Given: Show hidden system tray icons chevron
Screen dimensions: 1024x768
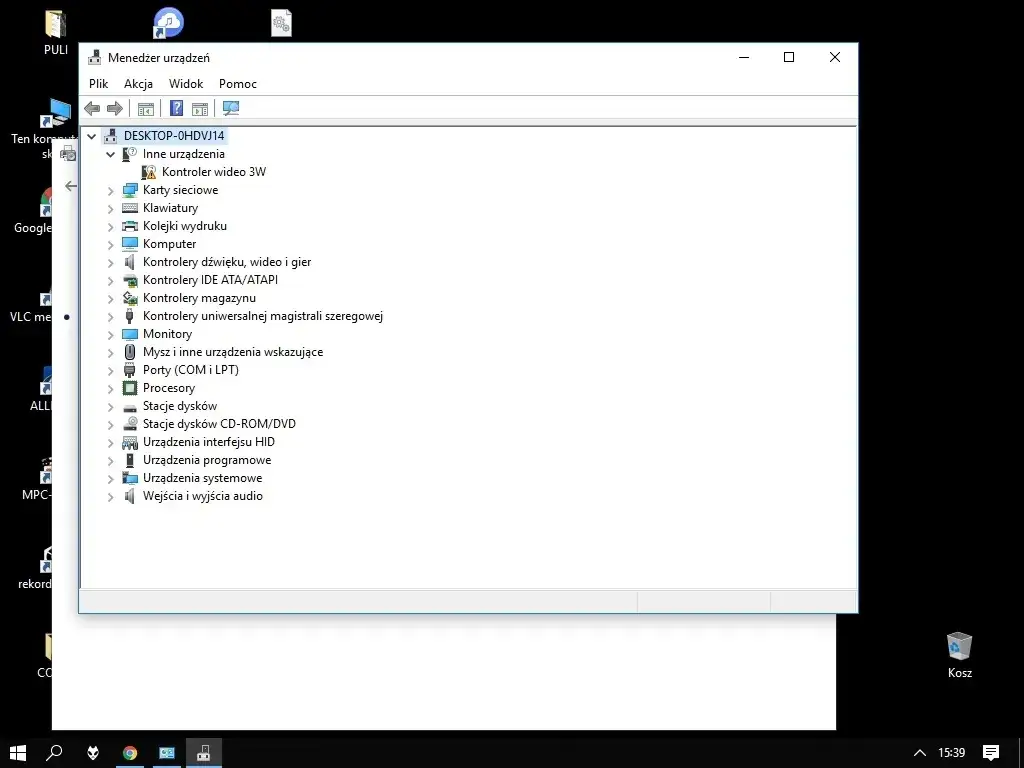Looking at the screenshot, I should click(920, 753).
